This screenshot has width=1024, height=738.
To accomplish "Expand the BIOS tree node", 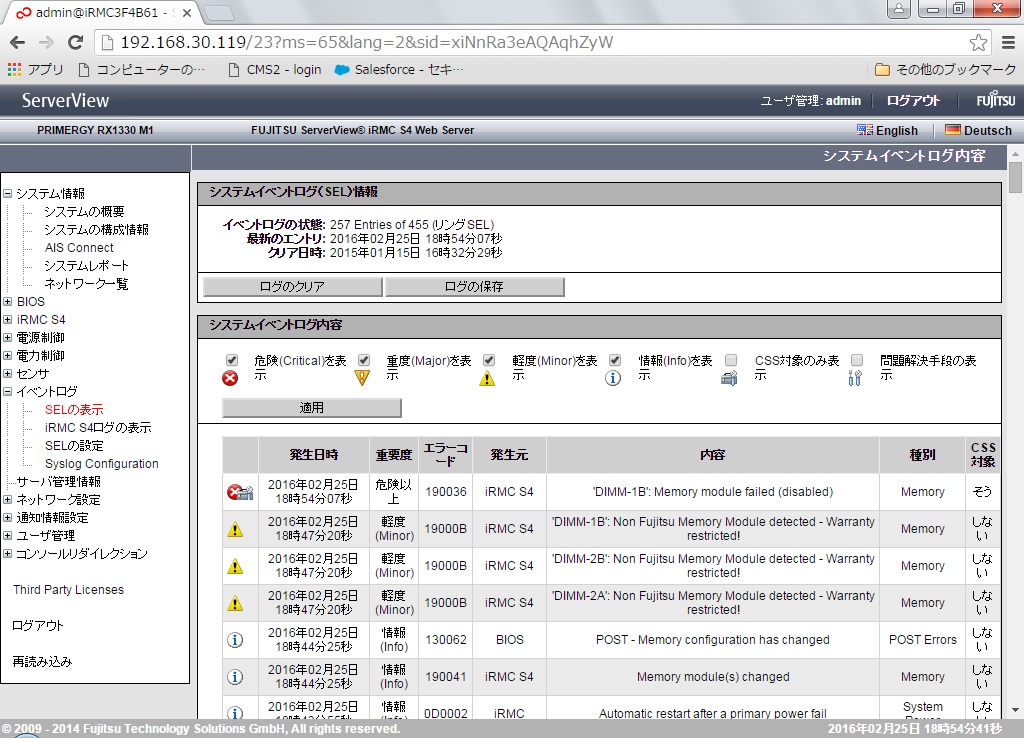I will point(8,302).
